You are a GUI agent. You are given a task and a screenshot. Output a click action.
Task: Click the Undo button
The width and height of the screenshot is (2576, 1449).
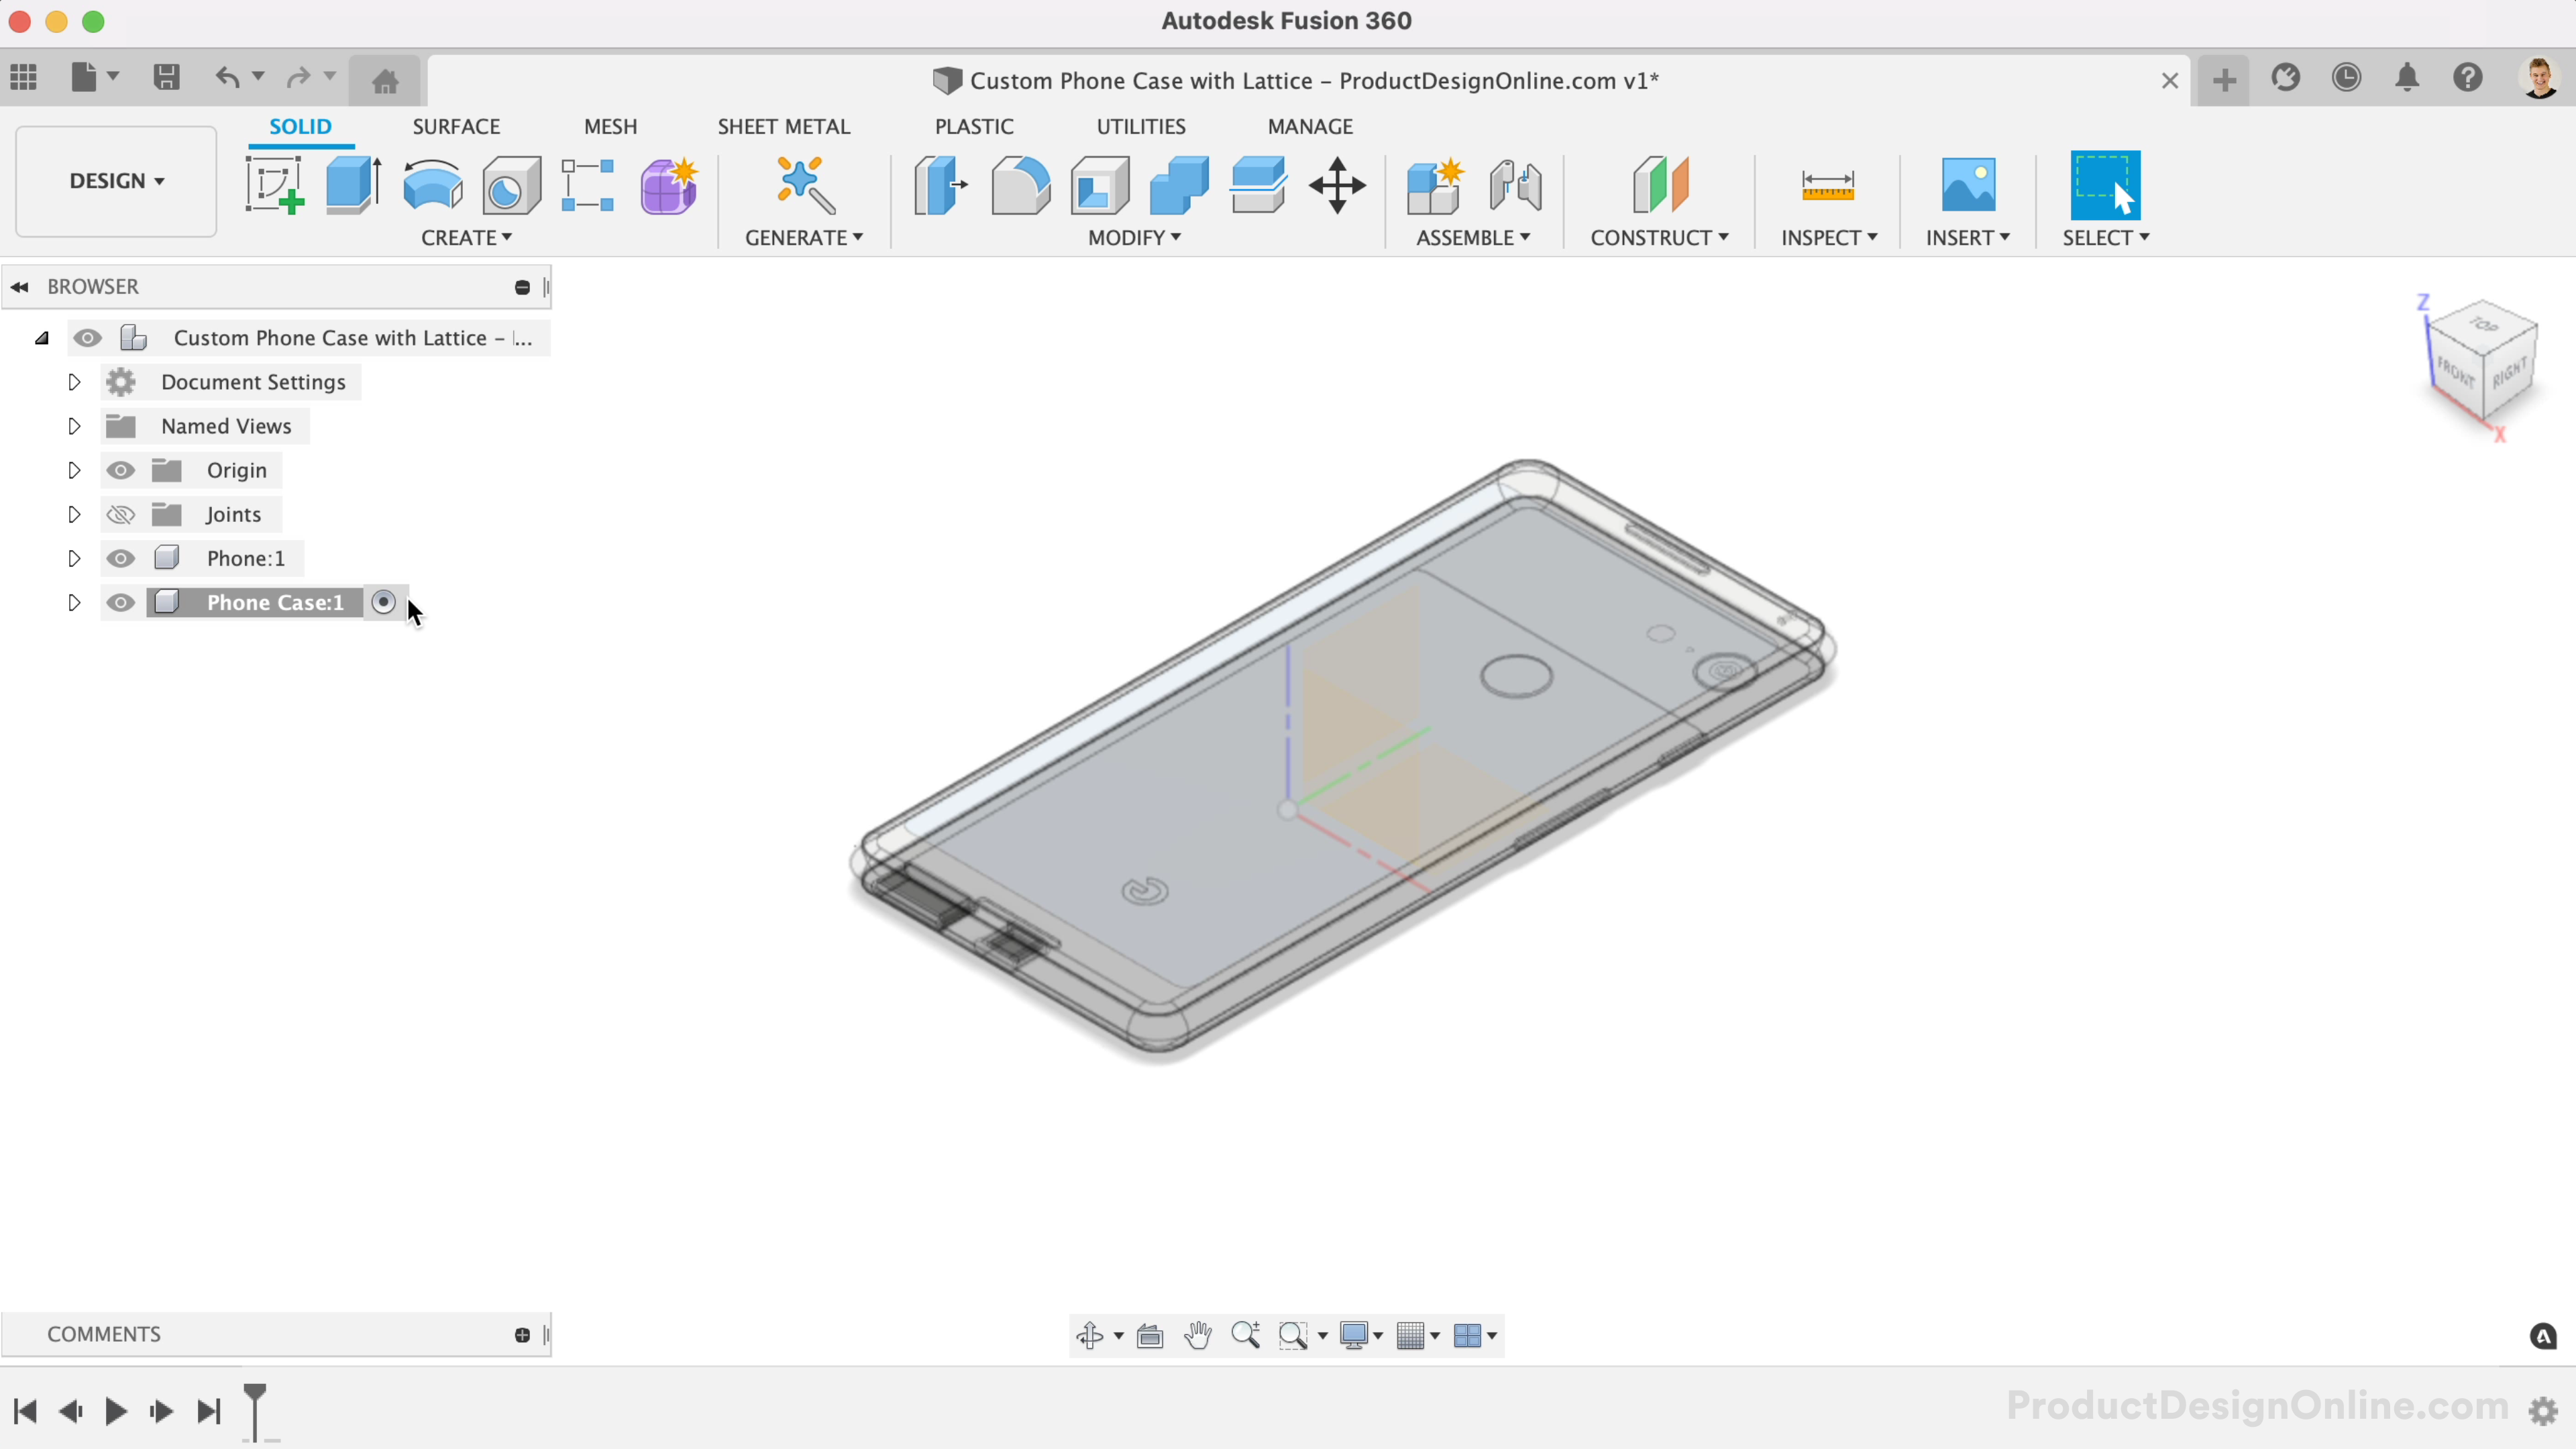tap(229, 78)
